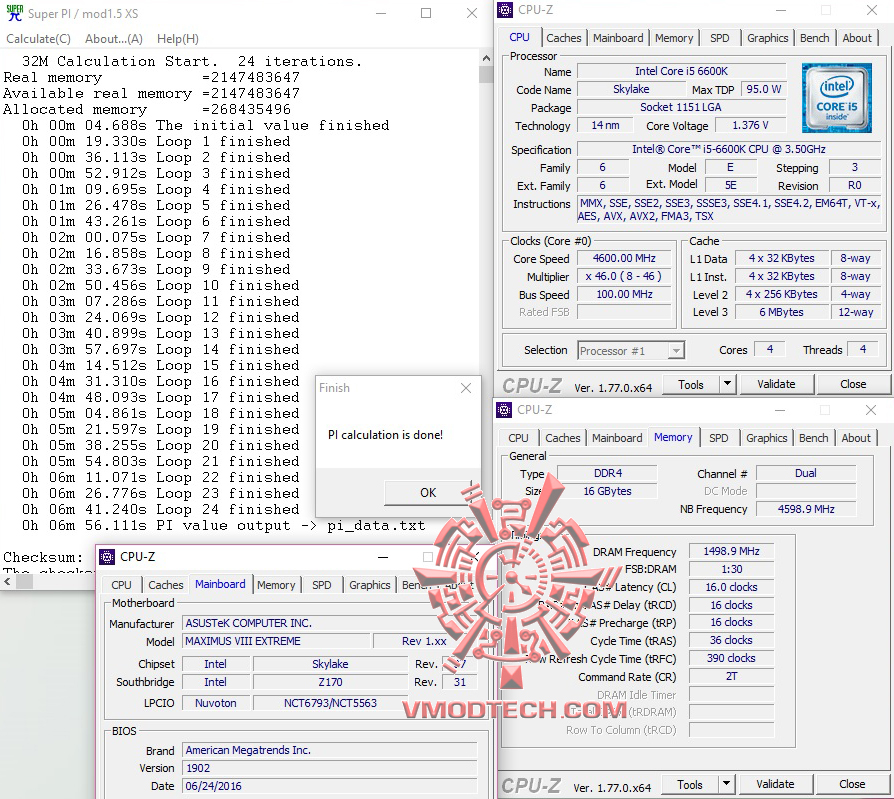Click Tools button in top CPU-Z window

pyautogui.click(x=690, y=385)
